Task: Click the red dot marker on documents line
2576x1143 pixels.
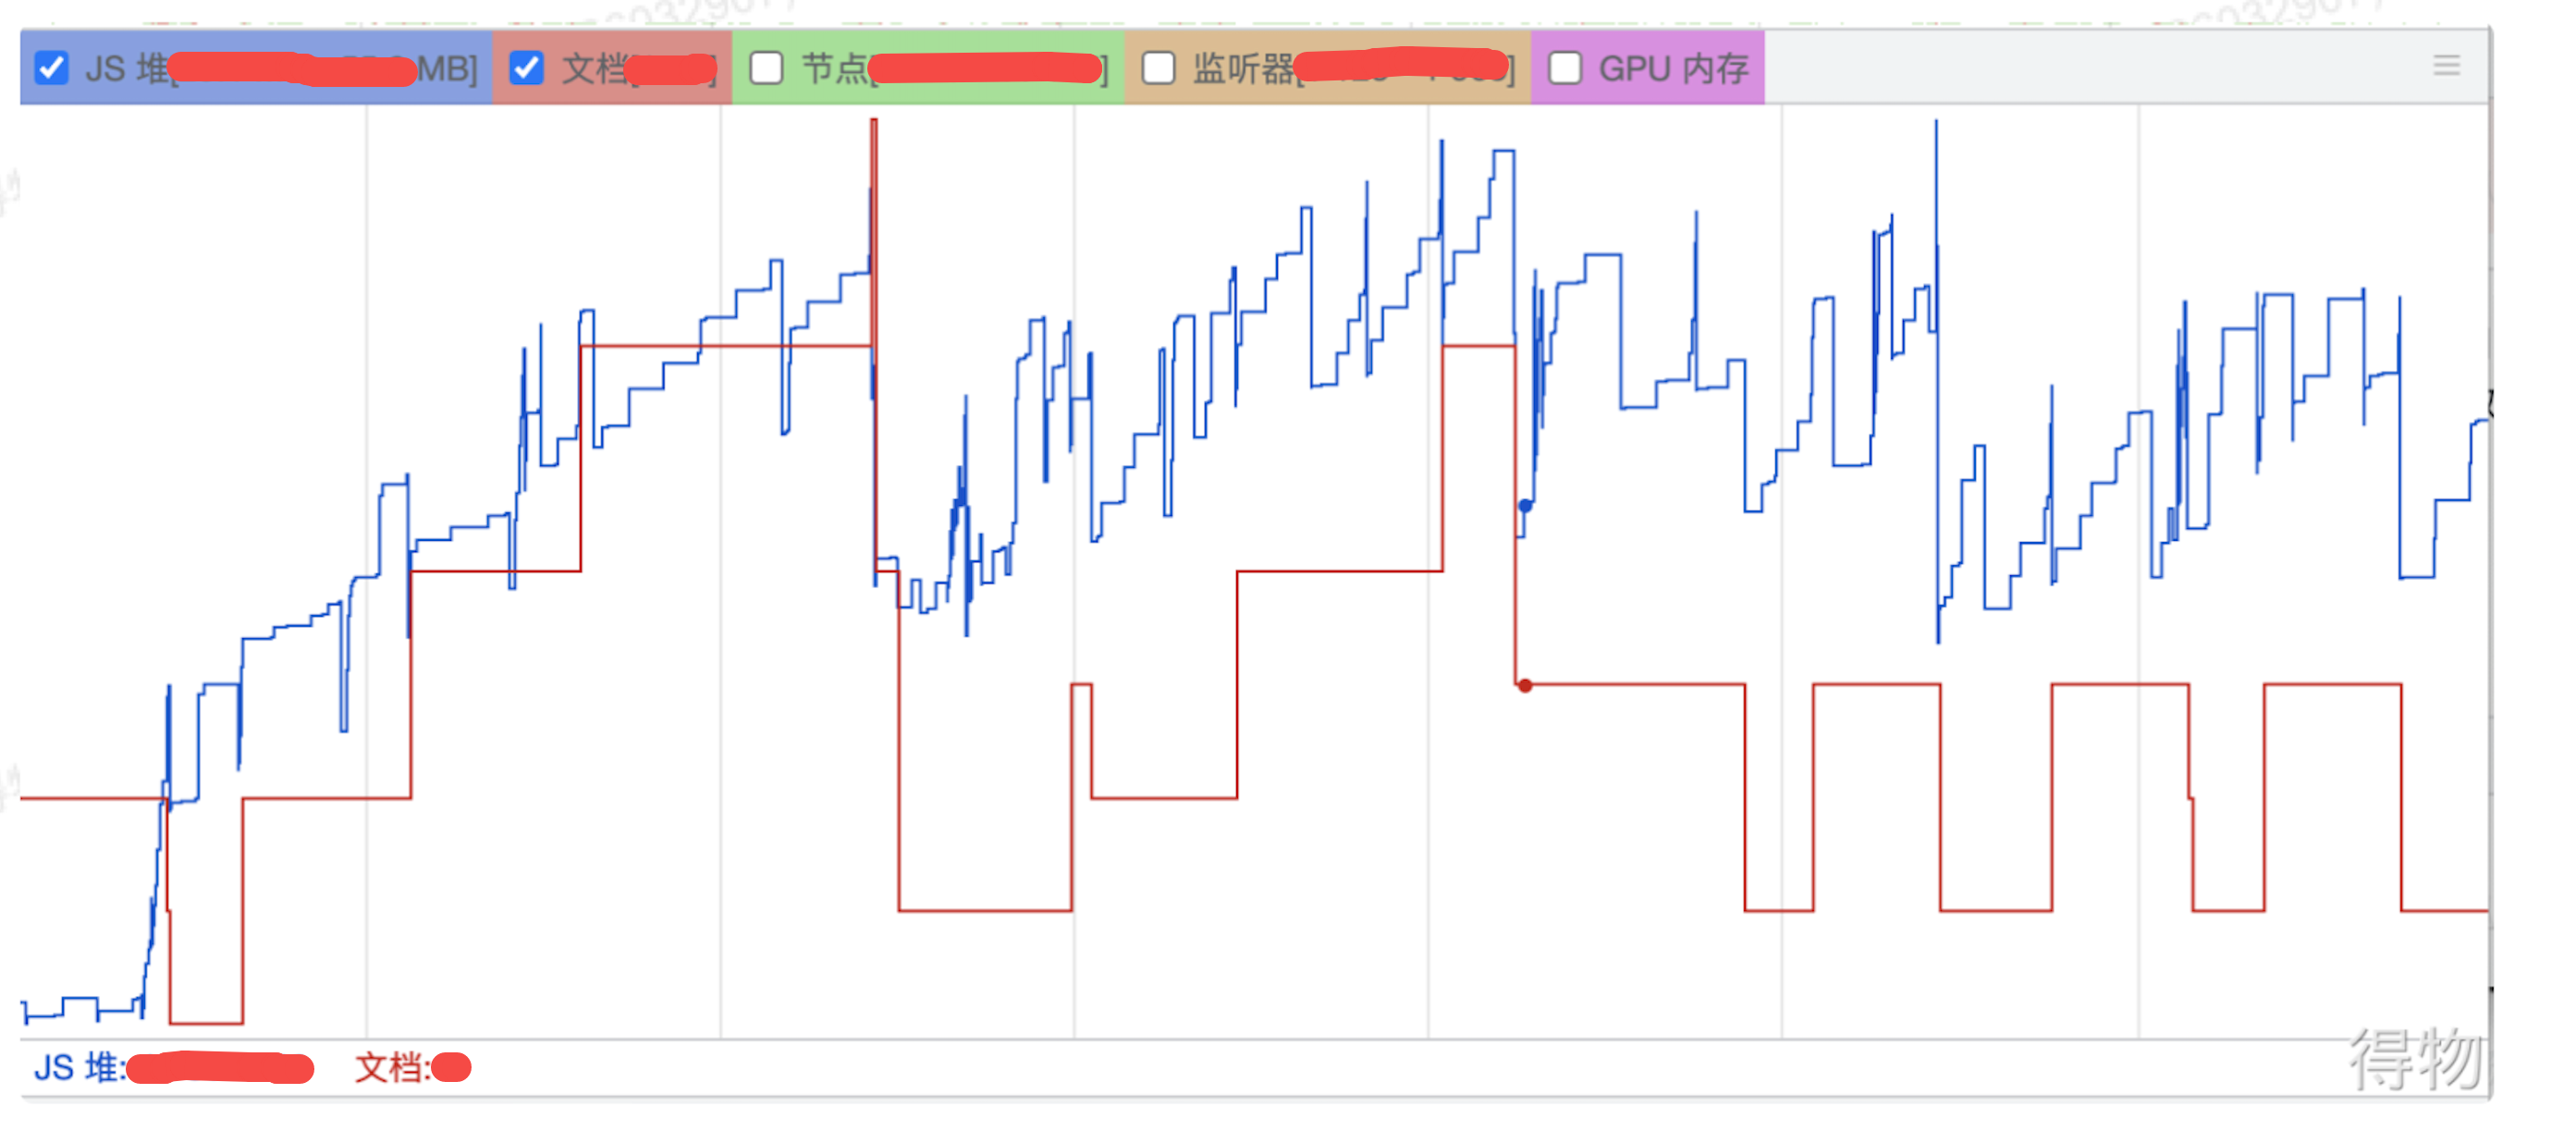Action: (1524, 686)
